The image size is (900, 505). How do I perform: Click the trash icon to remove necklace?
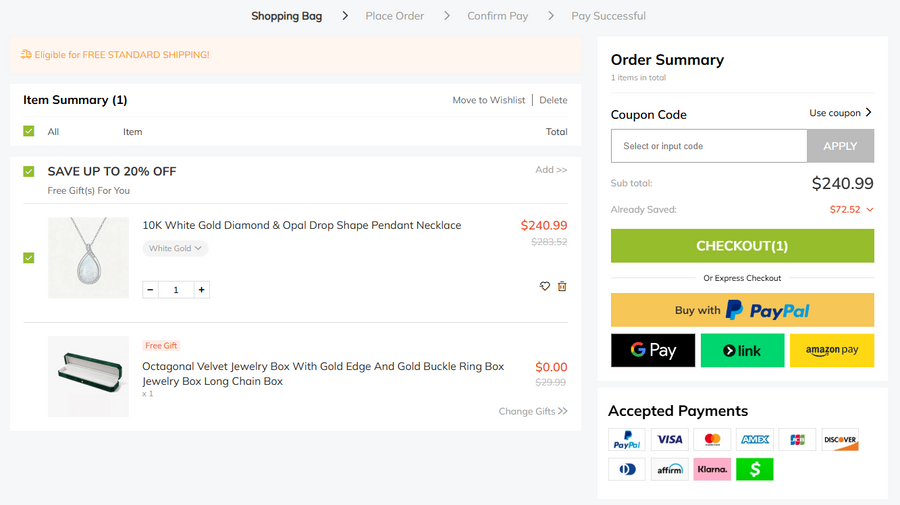click(x=562, y=286)
